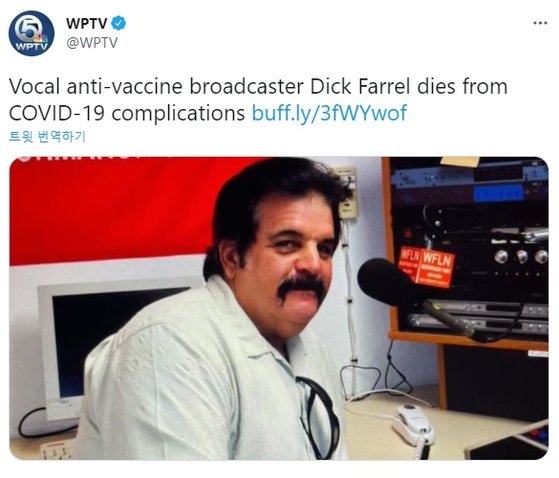Click the WPTV display name

click(86, 24)
